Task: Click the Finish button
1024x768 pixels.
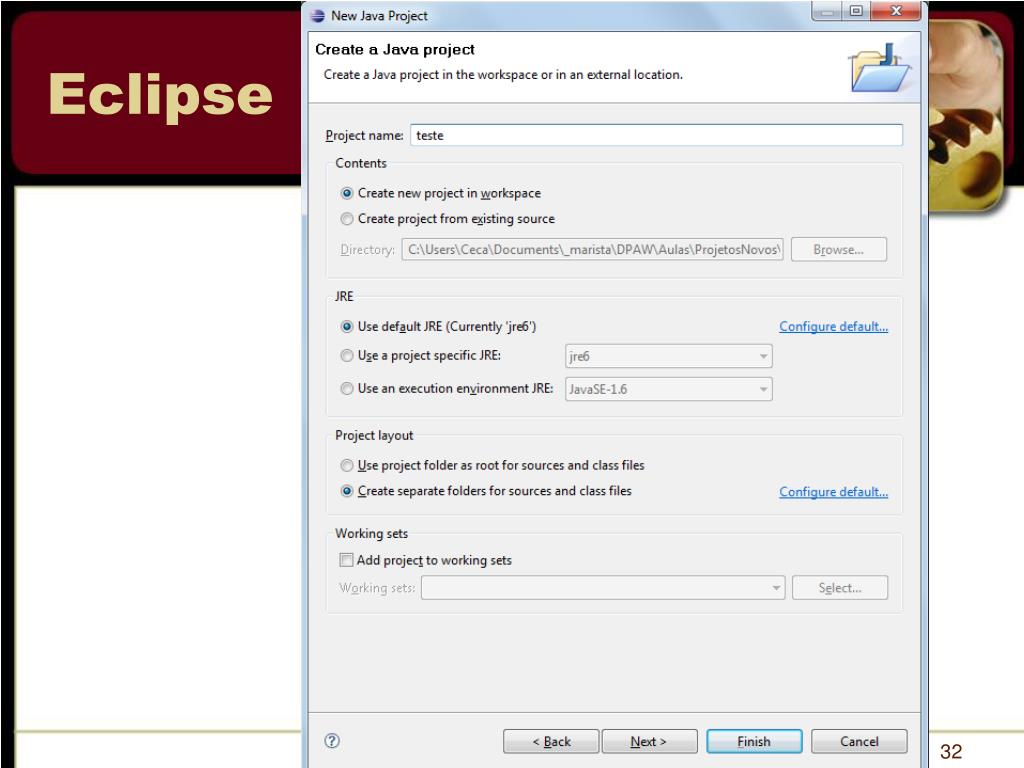Action: coord(754,741)
